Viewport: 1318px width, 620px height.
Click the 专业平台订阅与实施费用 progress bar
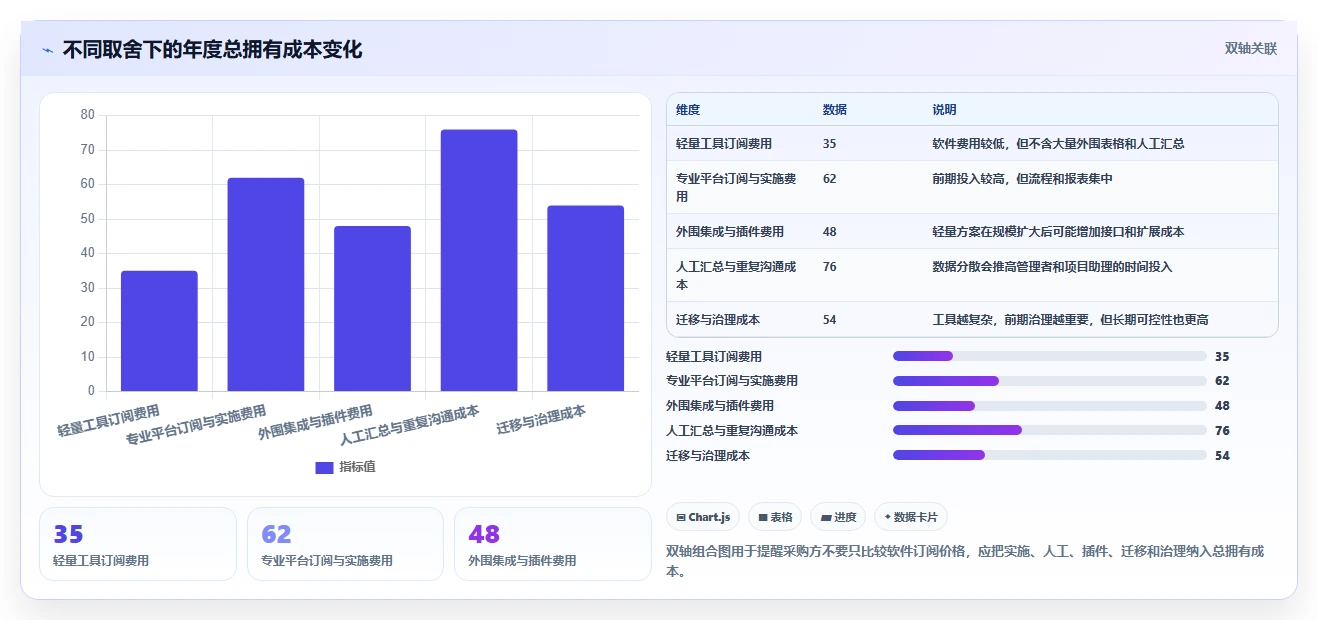(1050, 381)
